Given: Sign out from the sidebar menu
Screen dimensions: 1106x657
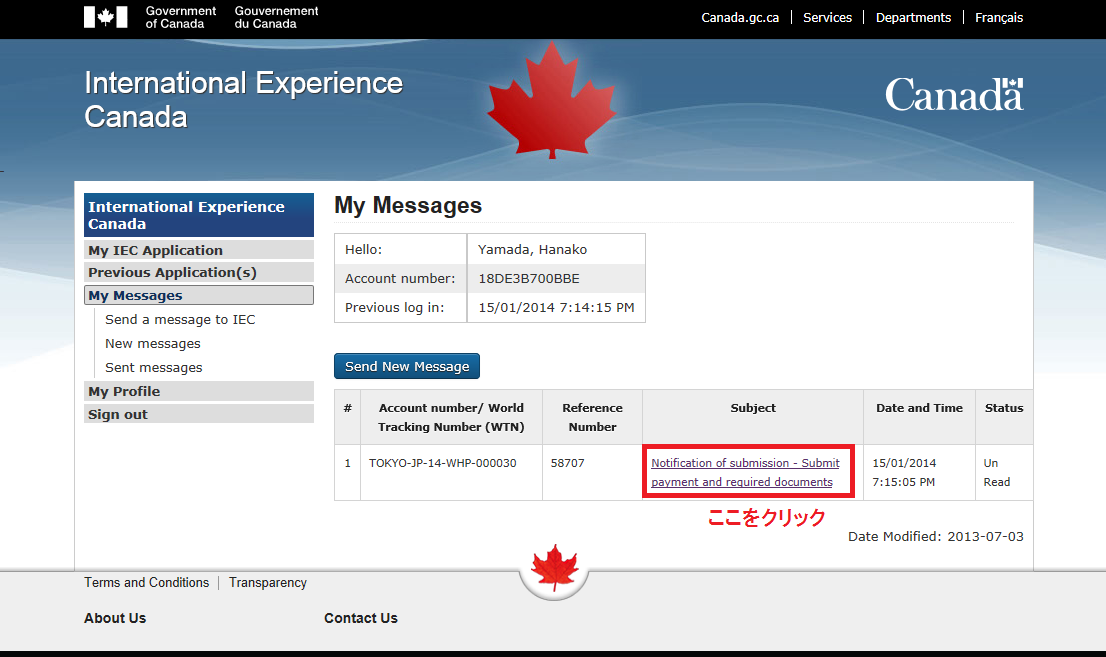Looking at the screenshot, I should point(199,414).
